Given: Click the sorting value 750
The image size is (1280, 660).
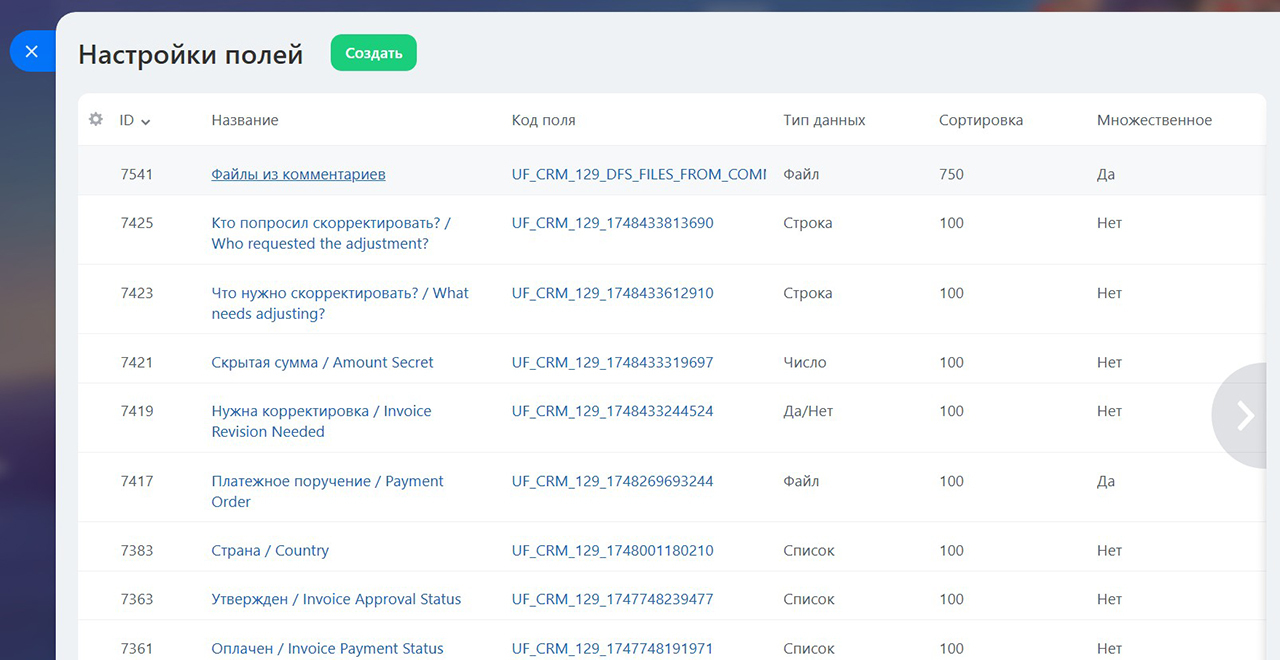Looking at the screenshot, I should 951,174.
